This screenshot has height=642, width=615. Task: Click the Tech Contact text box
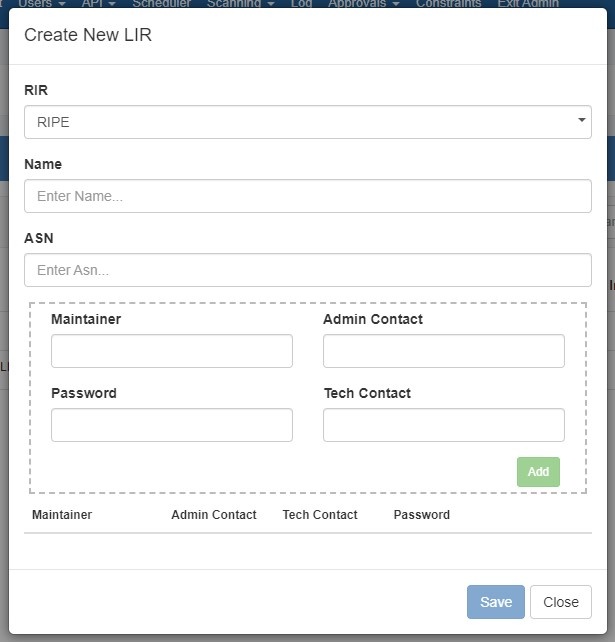point(443,425)
